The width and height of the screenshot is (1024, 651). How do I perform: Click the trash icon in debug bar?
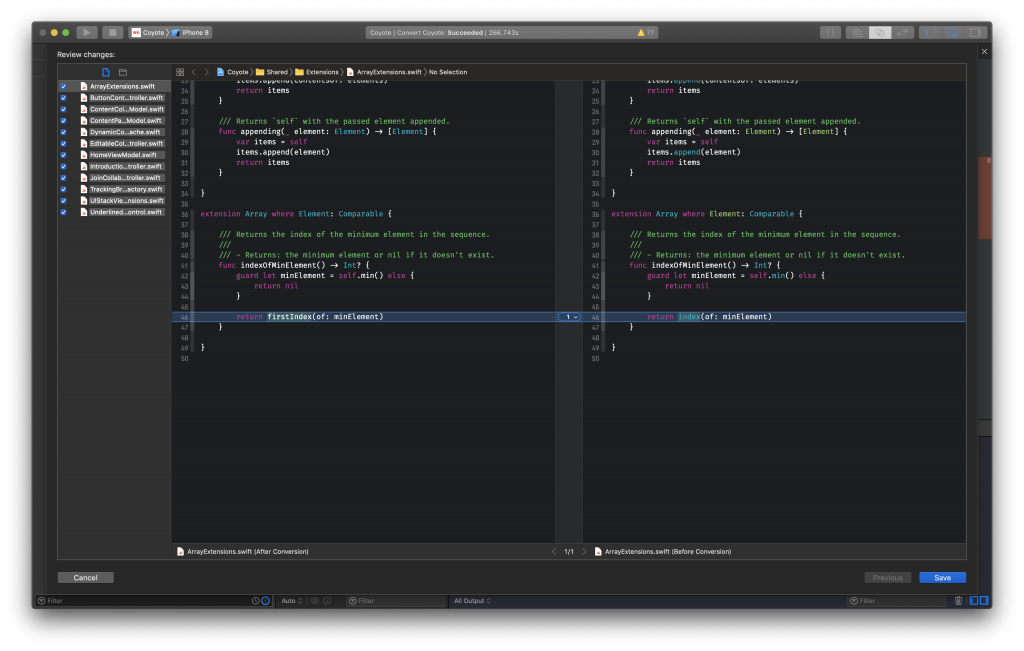[958, 601]
